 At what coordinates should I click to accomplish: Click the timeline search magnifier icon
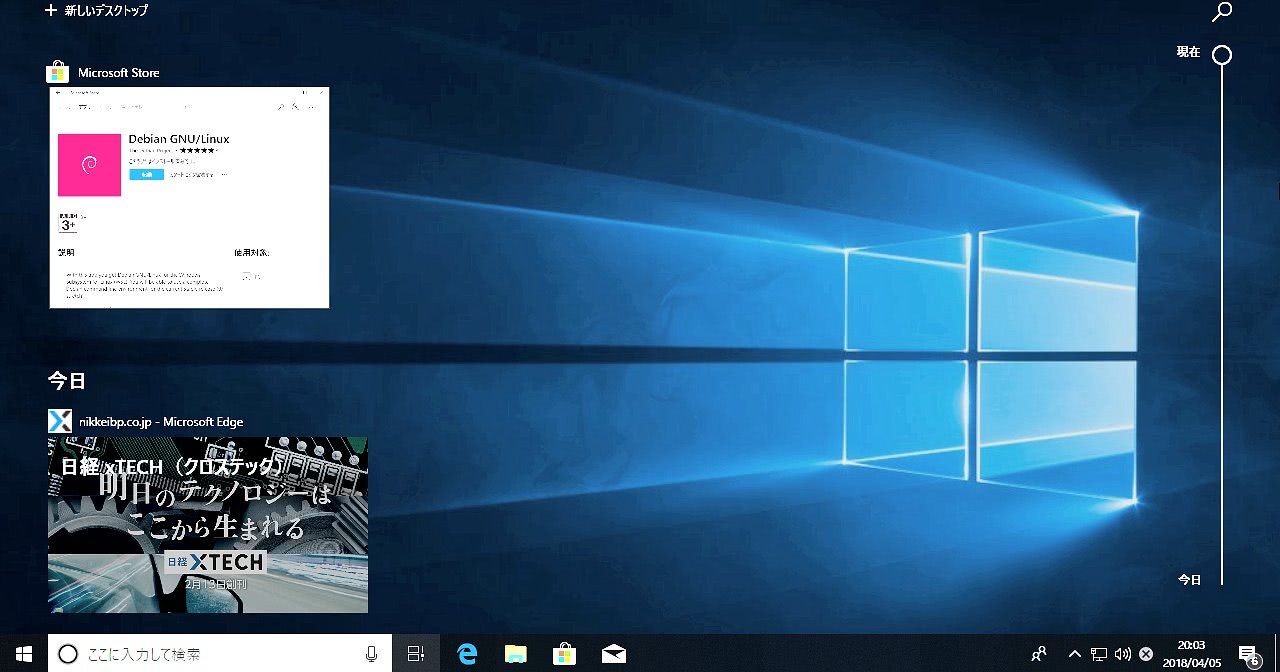point(1221,12)
